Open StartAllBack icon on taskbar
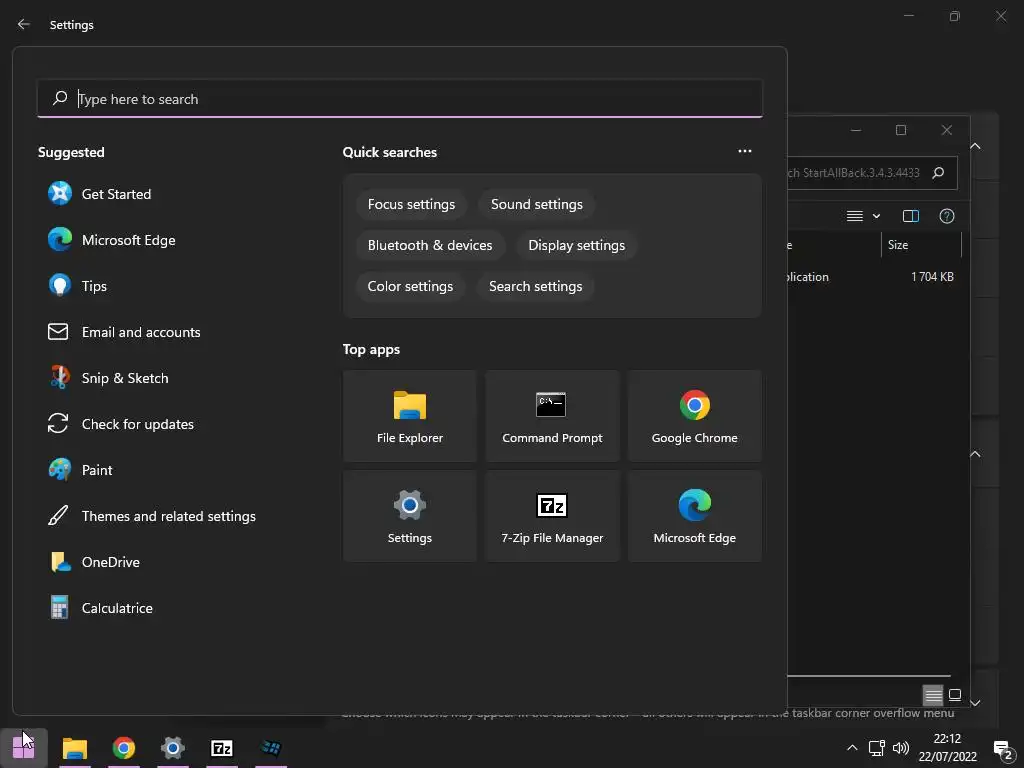The height and width of the screenshot is (768, 1024). [x=270, y=748]
